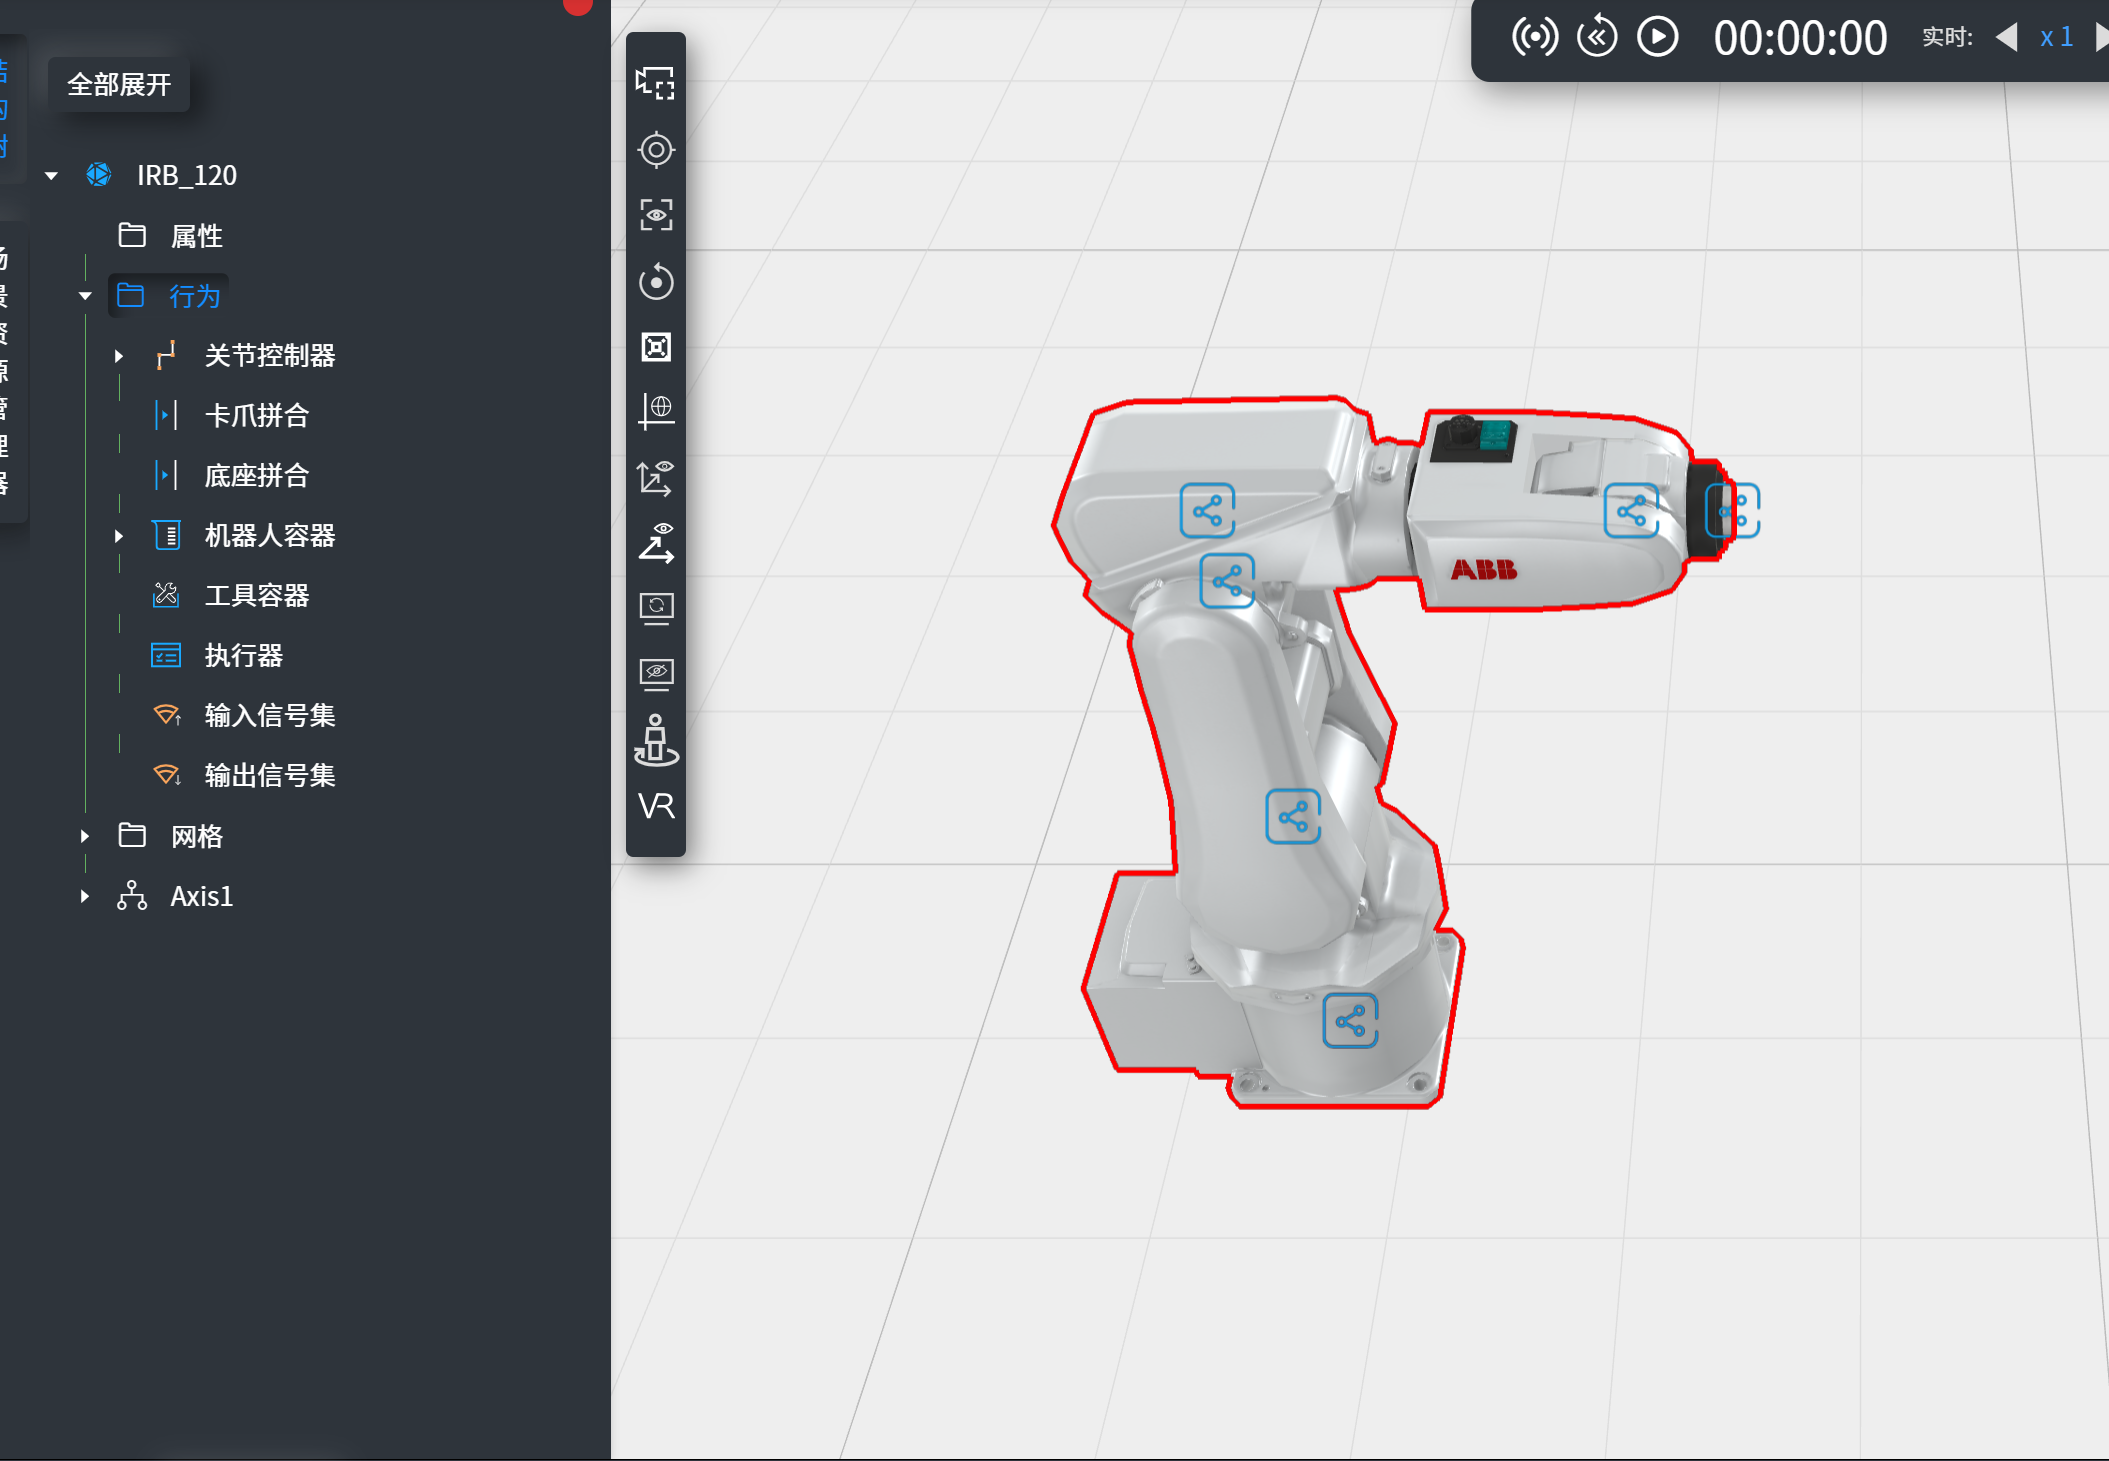Image resolution: width=2109 pixels, height=1461 pixels.
Task: Toggle the monitor hide-display icon
Action: [x=655, y=674]
